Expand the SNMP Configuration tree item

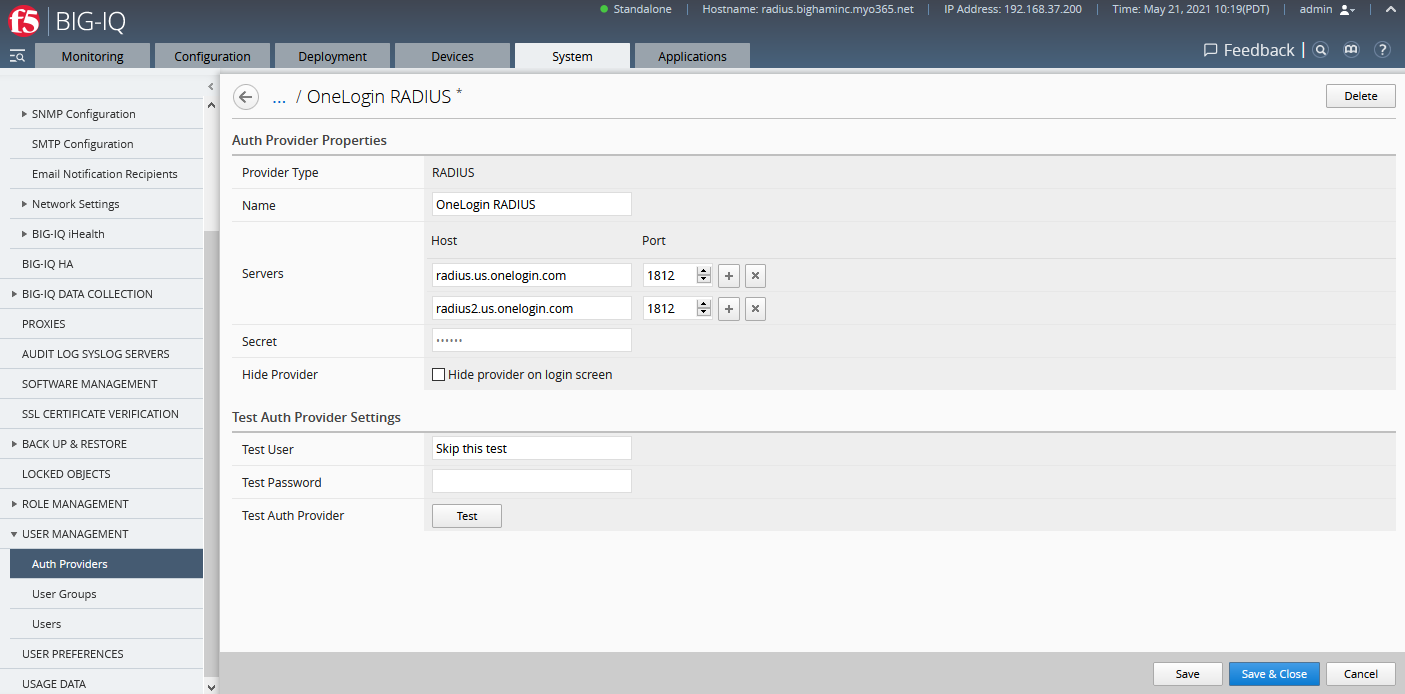(x=24, y=114)
